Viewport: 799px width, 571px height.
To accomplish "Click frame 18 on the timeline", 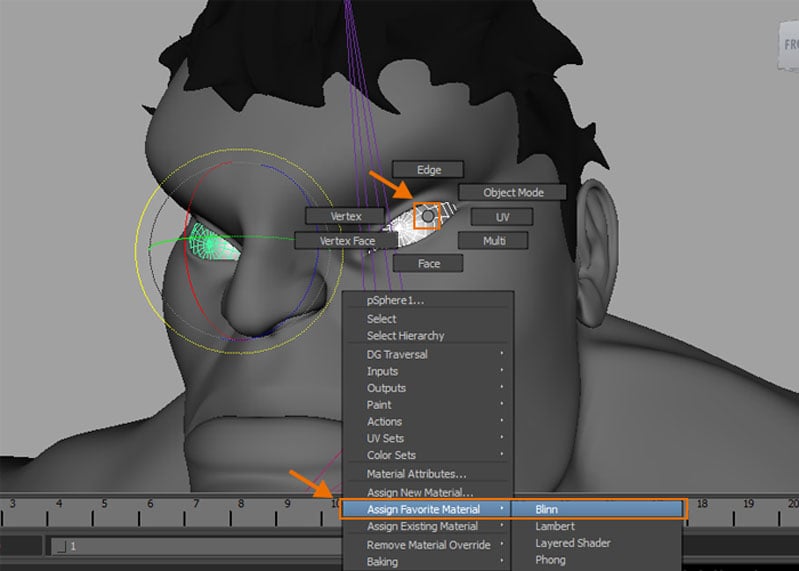I will coord(702,504).
